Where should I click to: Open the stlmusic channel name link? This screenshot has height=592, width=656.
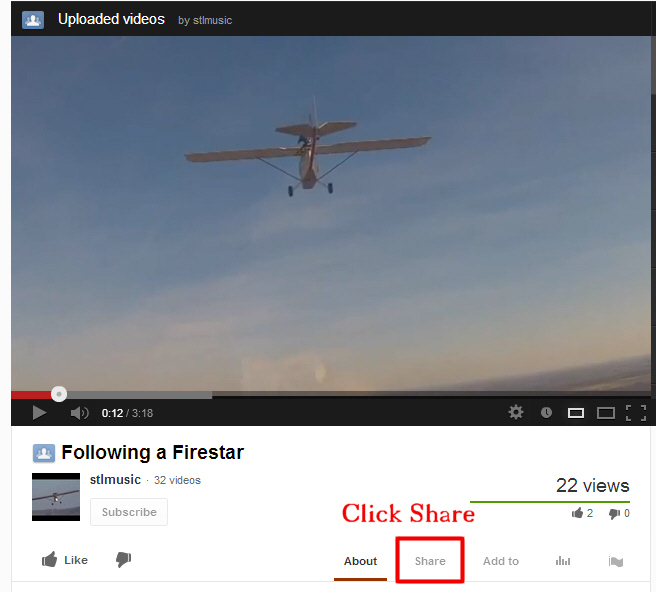pyautogui.click(x=115, y=479)
